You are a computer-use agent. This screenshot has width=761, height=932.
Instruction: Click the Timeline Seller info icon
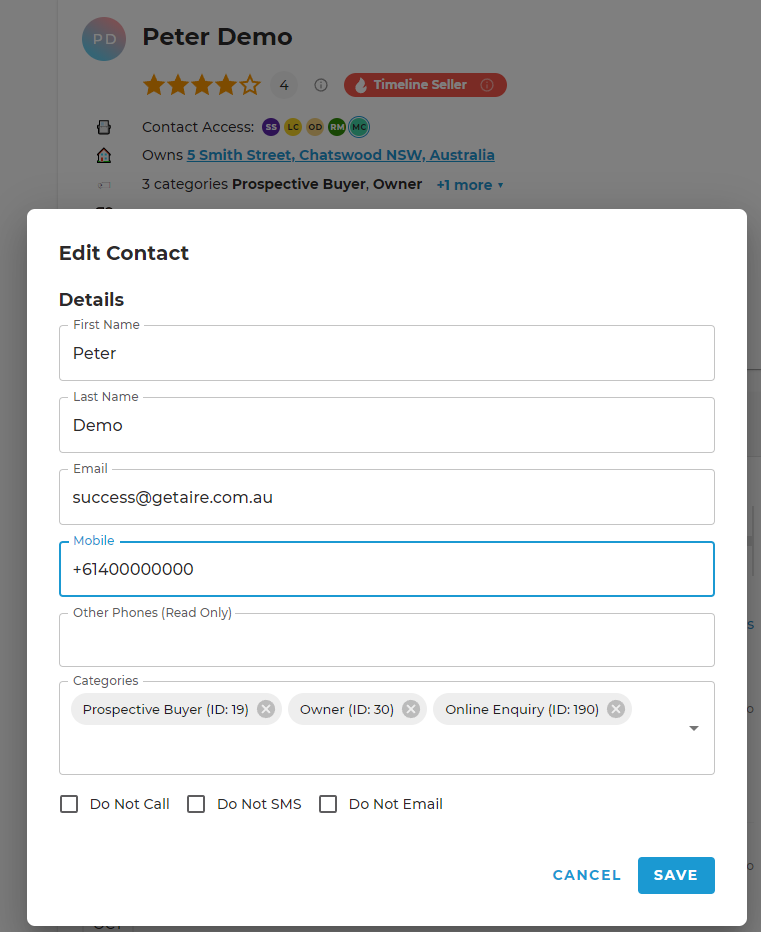tap(487, 85)
